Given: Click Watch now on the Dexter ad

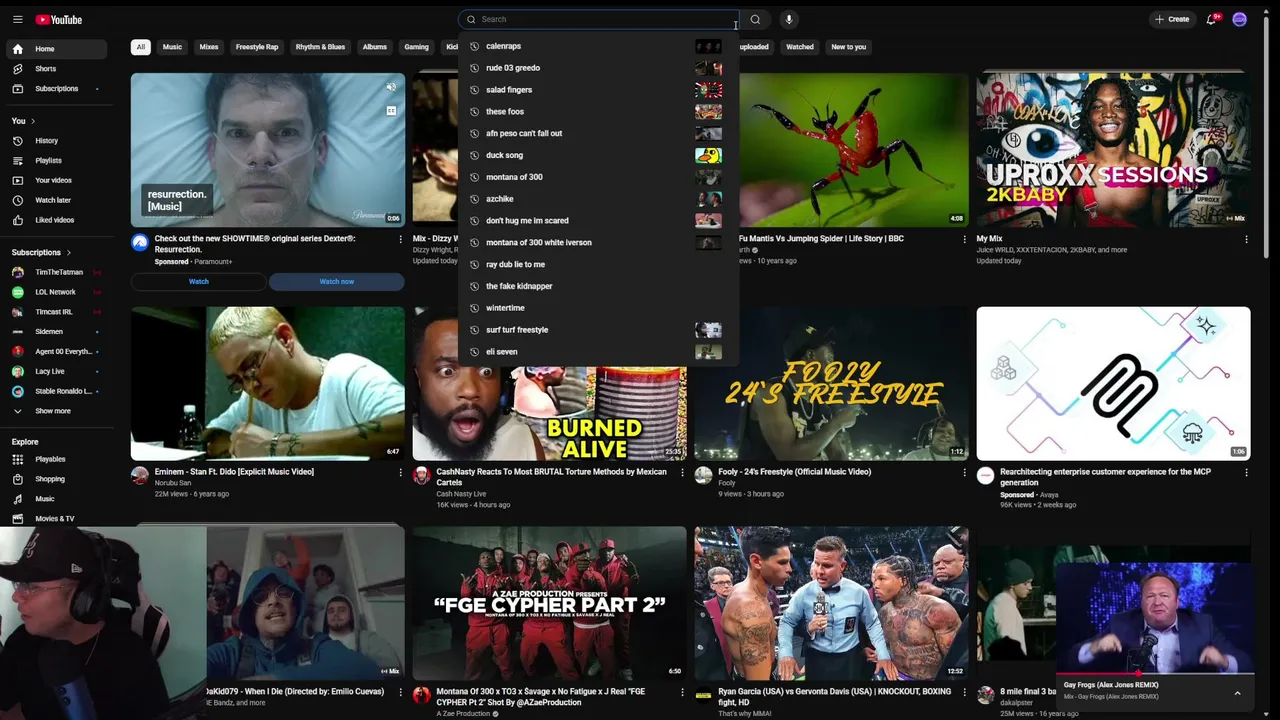Looking at the screenshot, I should pyautogui.click(x=337, y=282).
